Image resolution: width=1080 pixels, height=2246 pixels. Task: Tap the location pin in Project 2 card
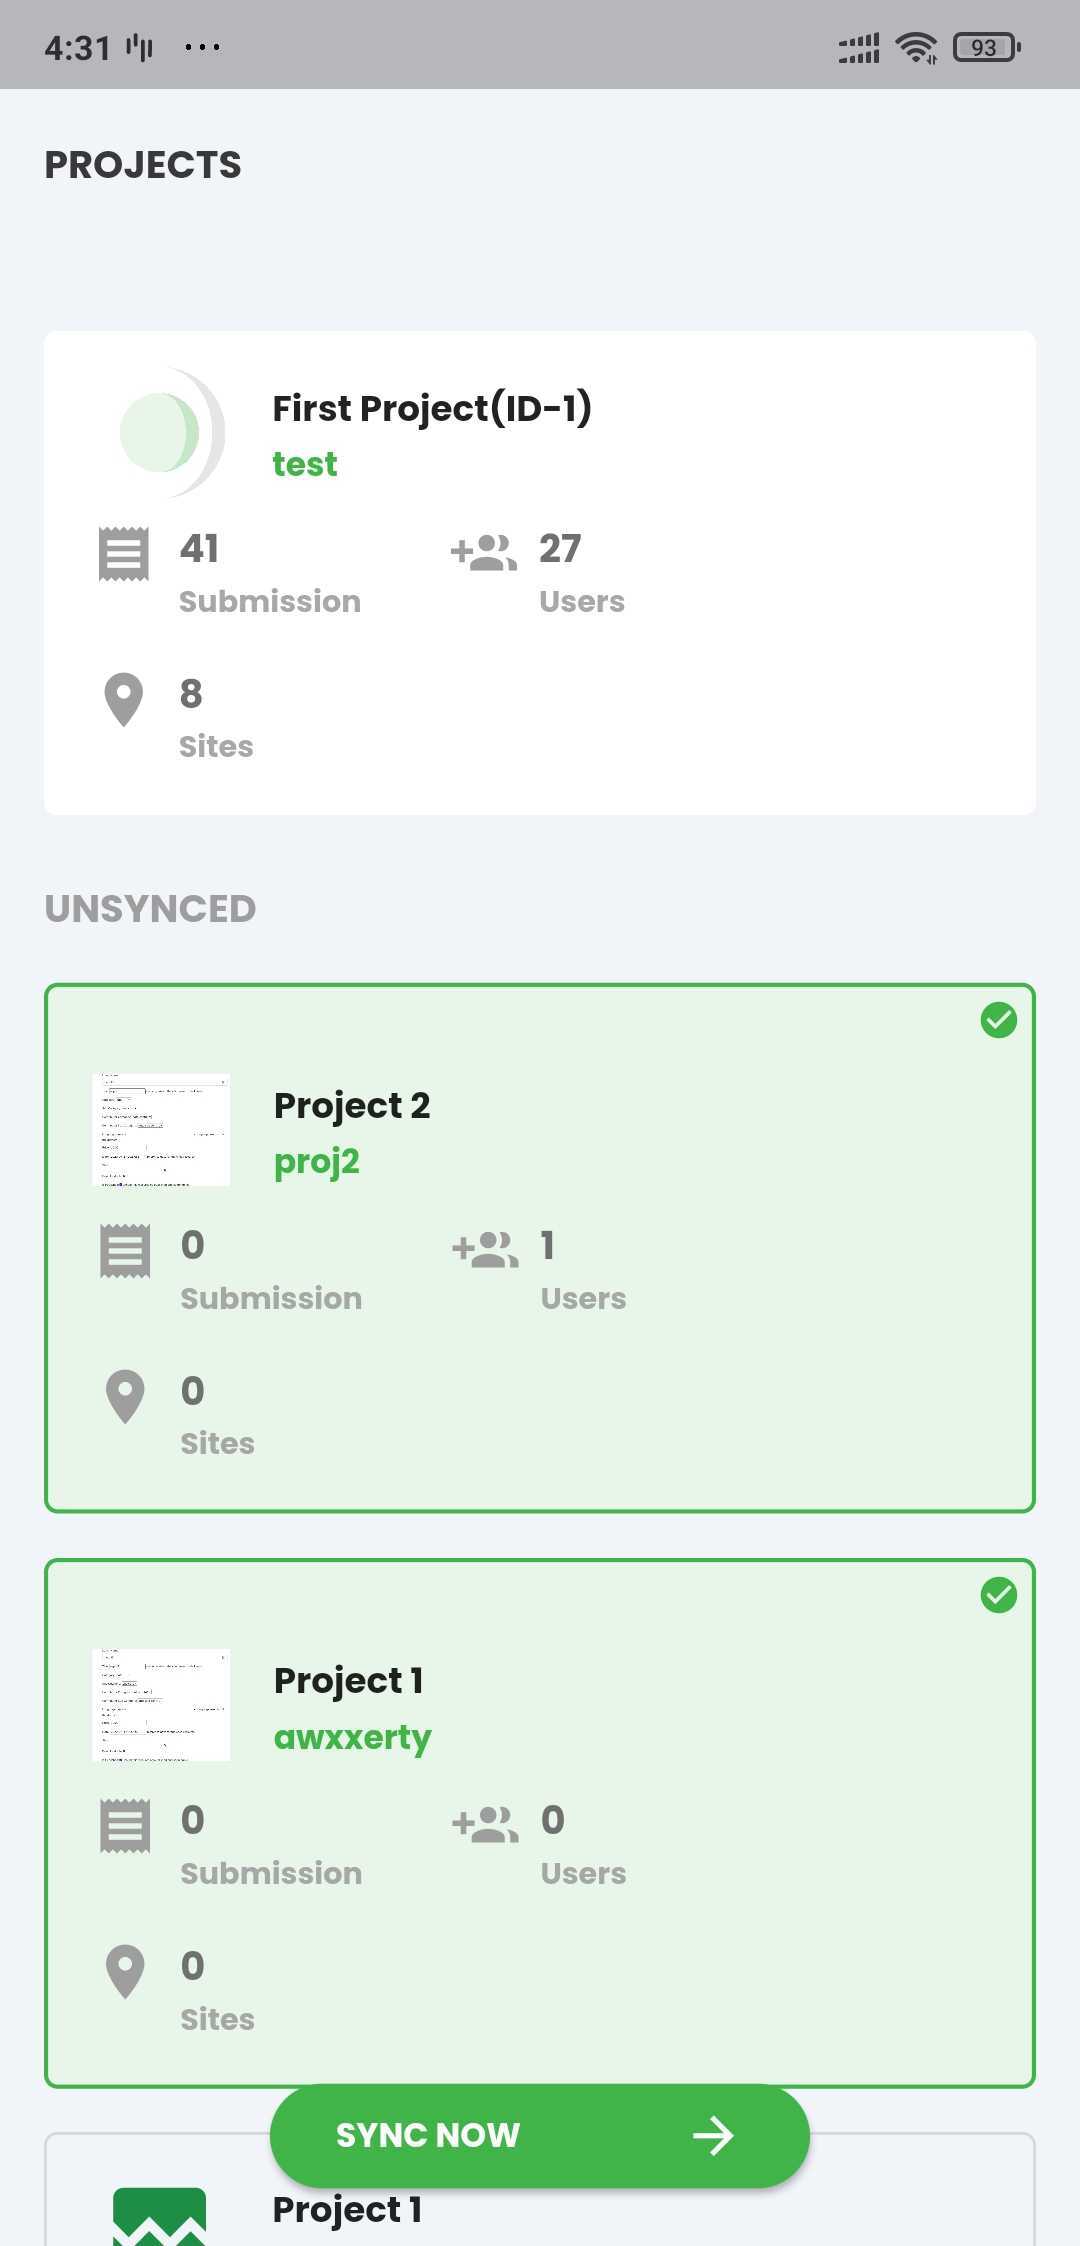point(125,1396)
